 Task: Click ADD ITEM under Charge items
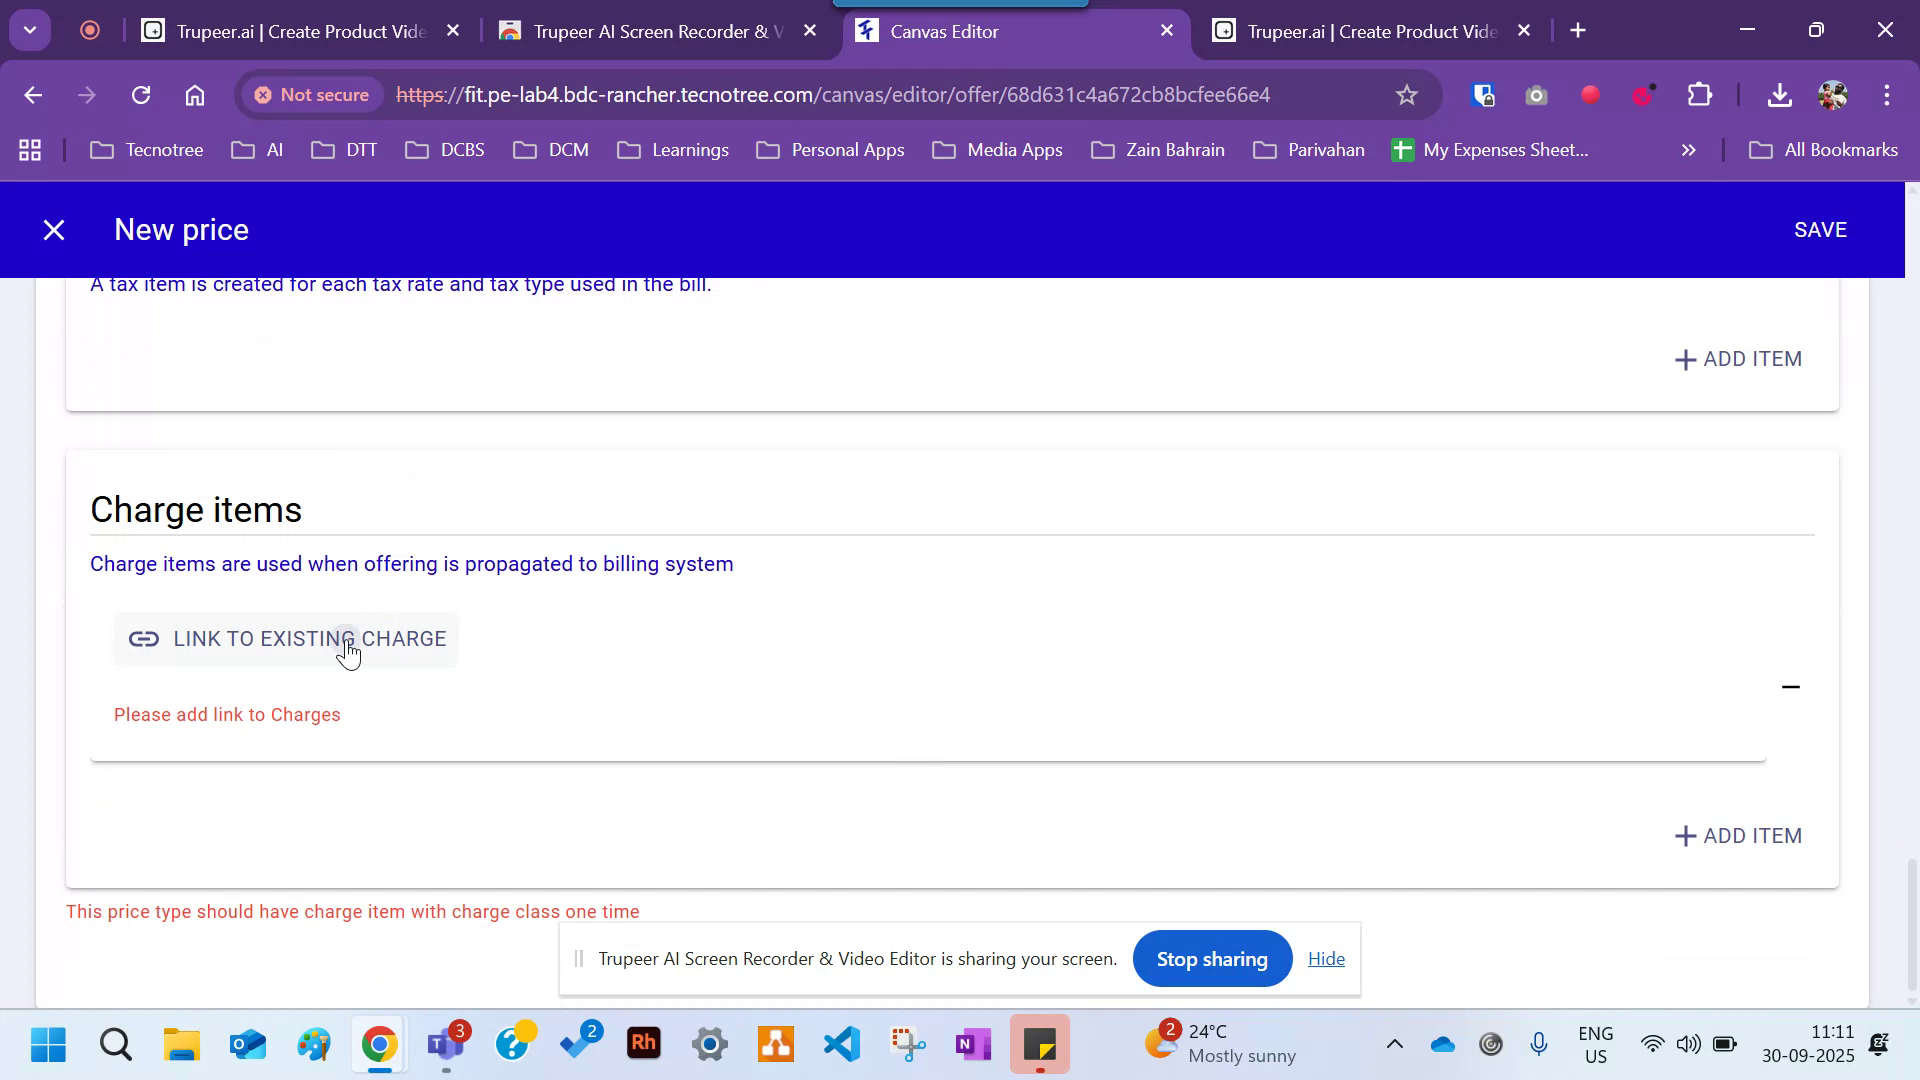click(x=1738, y=836)
